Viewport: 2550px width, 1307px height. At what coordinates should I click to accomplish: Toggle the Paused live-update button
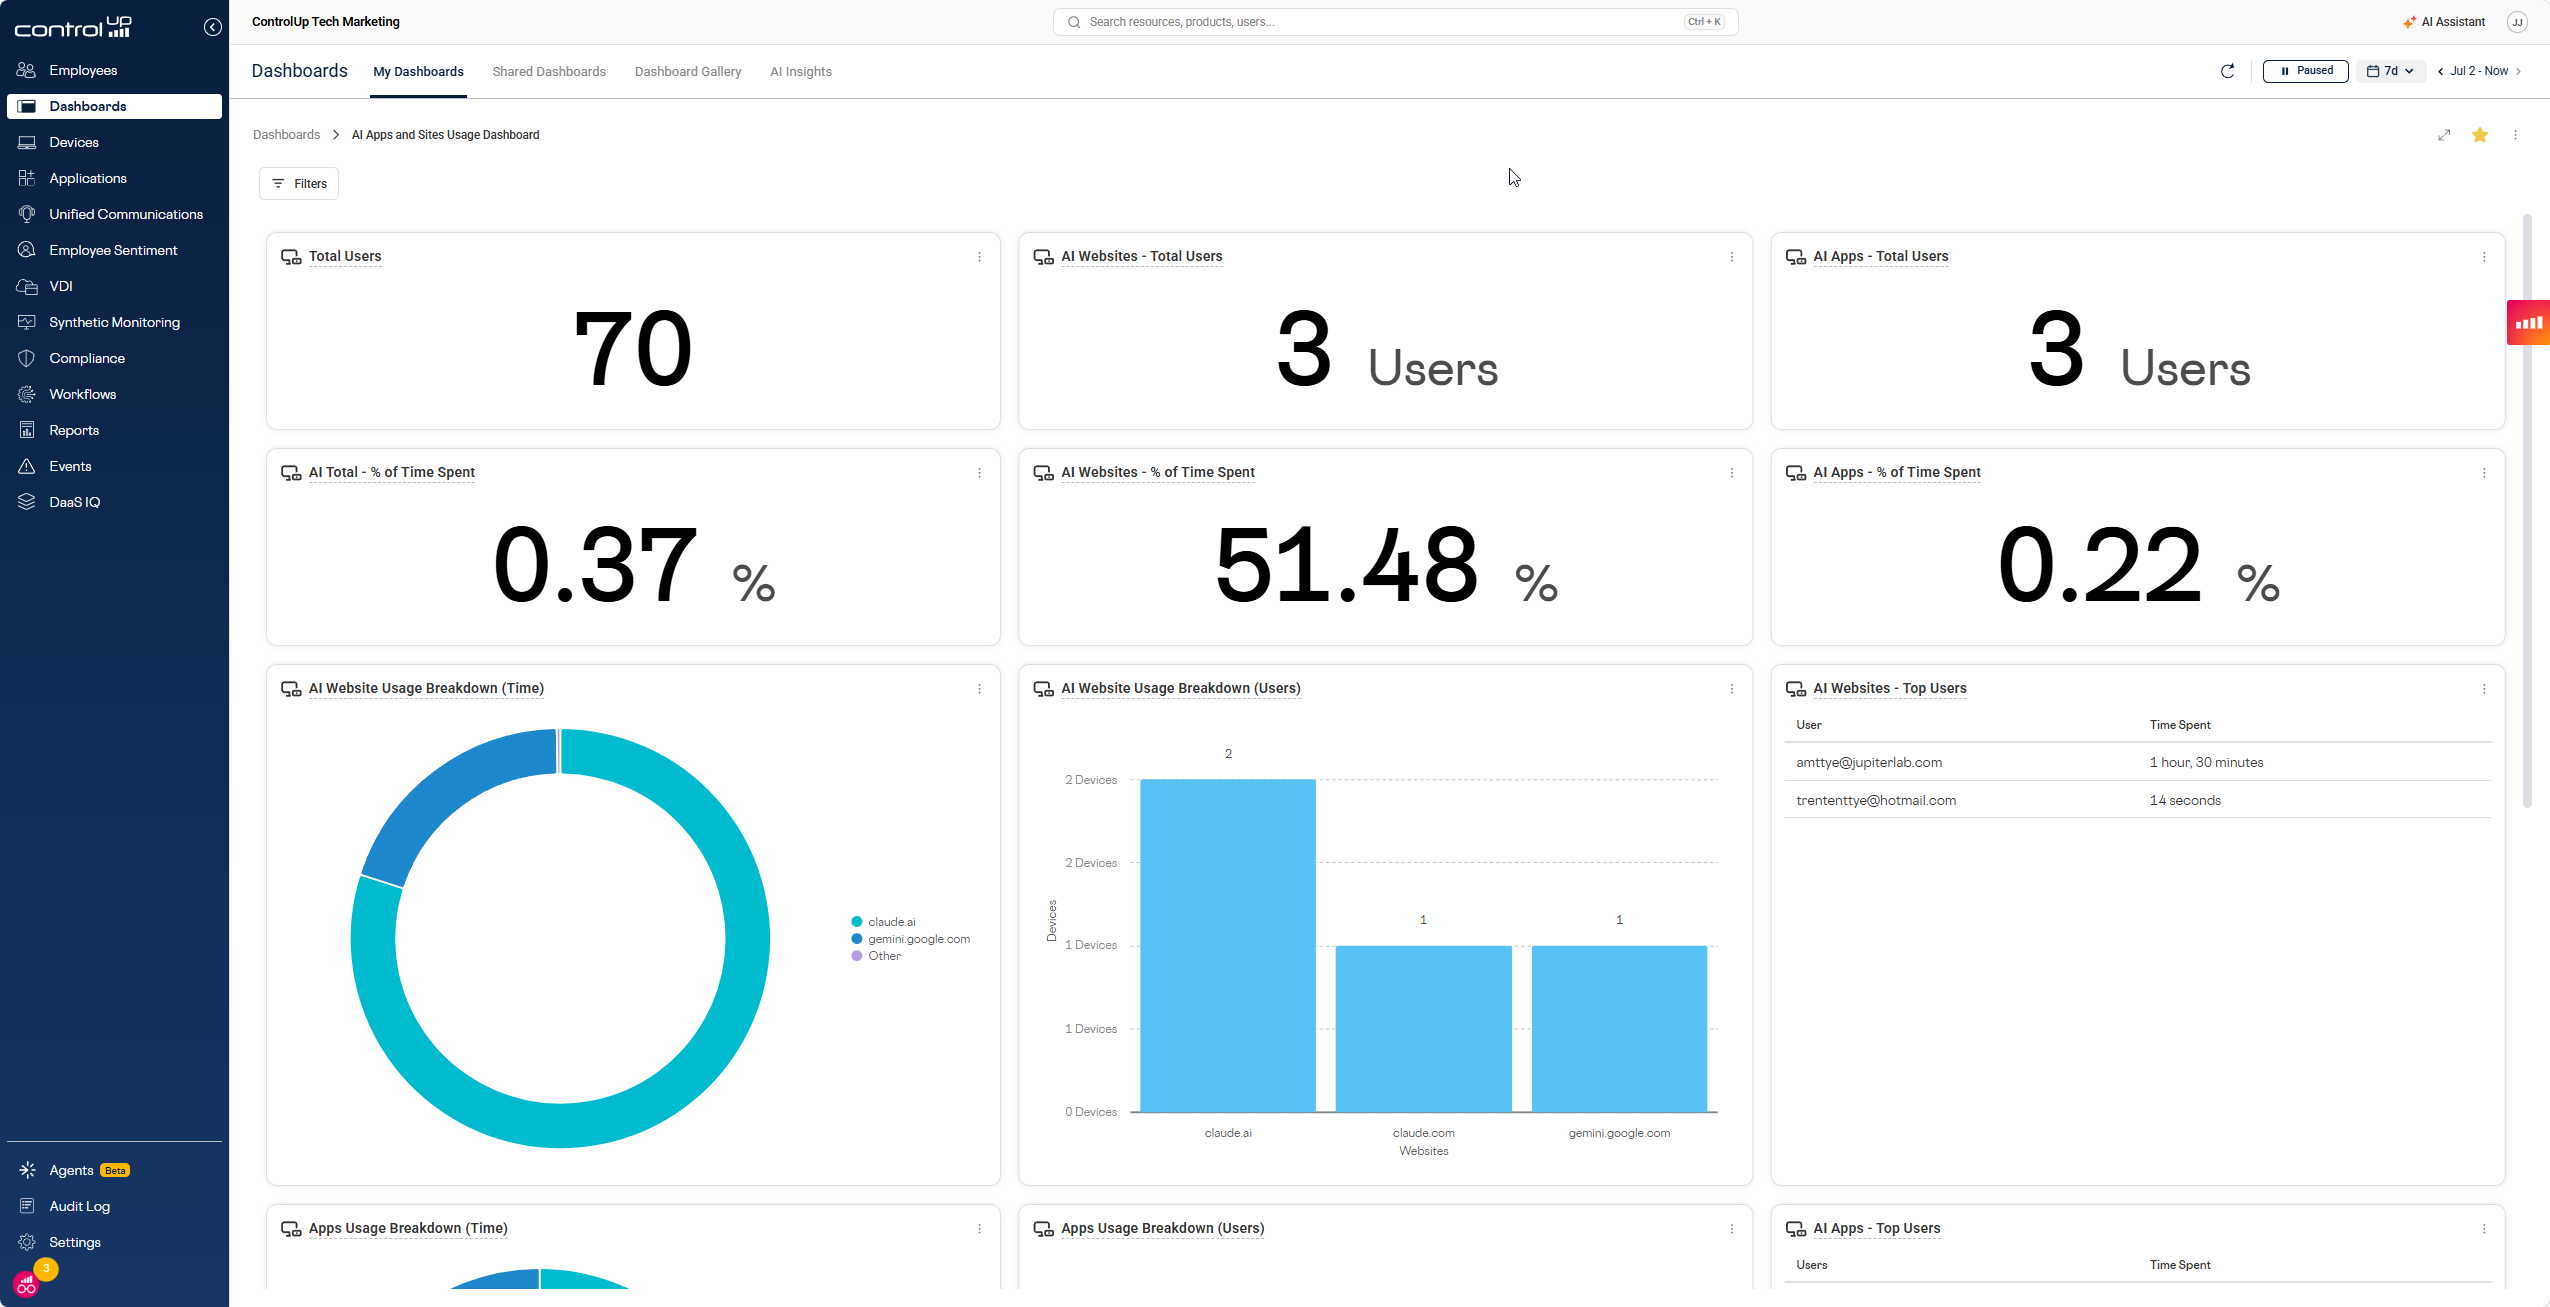tap(2305, 71)
